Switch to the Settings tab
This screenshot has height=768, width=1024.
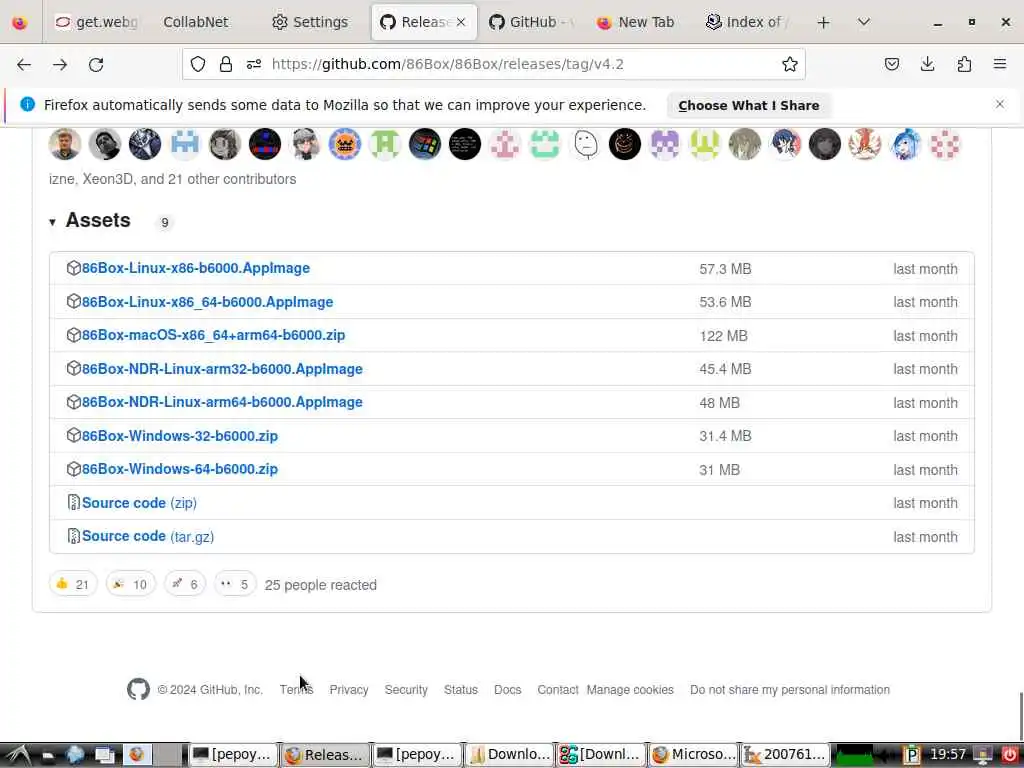click(310, 22)
